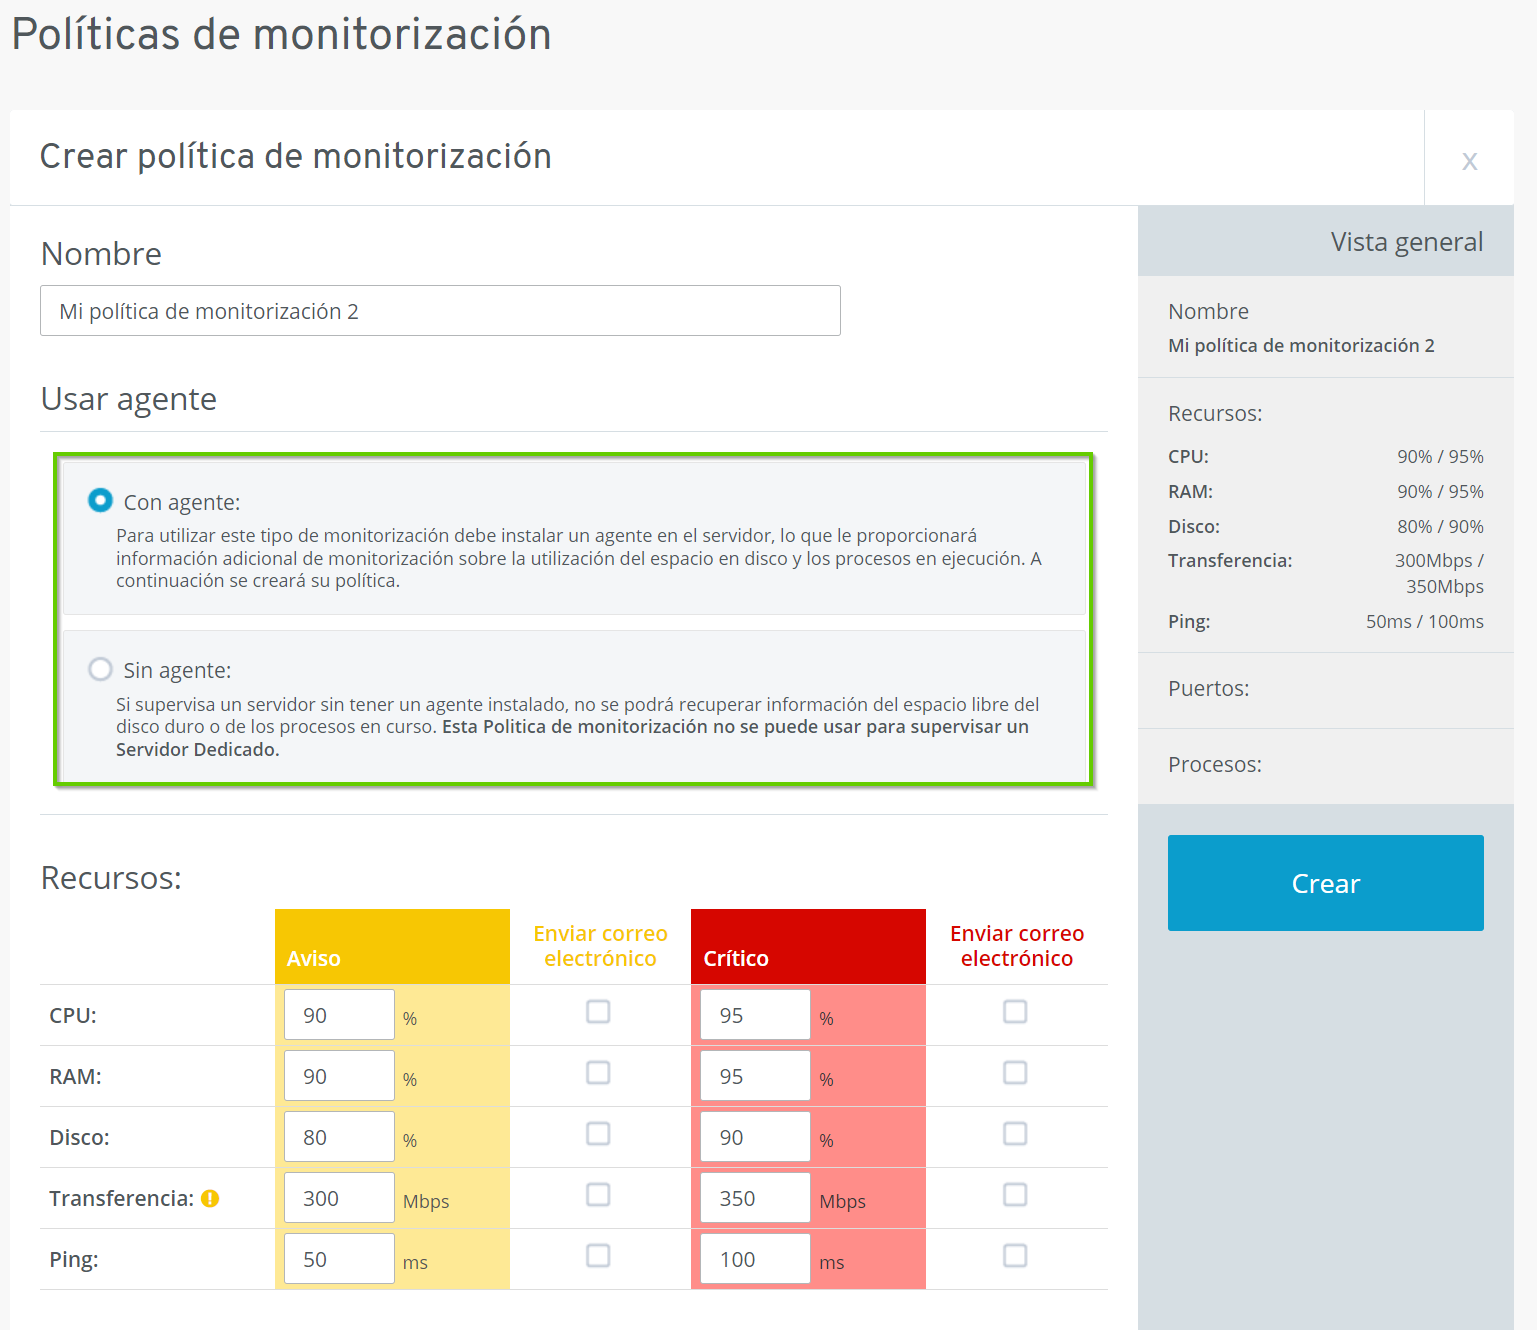
Task: Close the create policy dialog
Action: (x=1469, y=160)
